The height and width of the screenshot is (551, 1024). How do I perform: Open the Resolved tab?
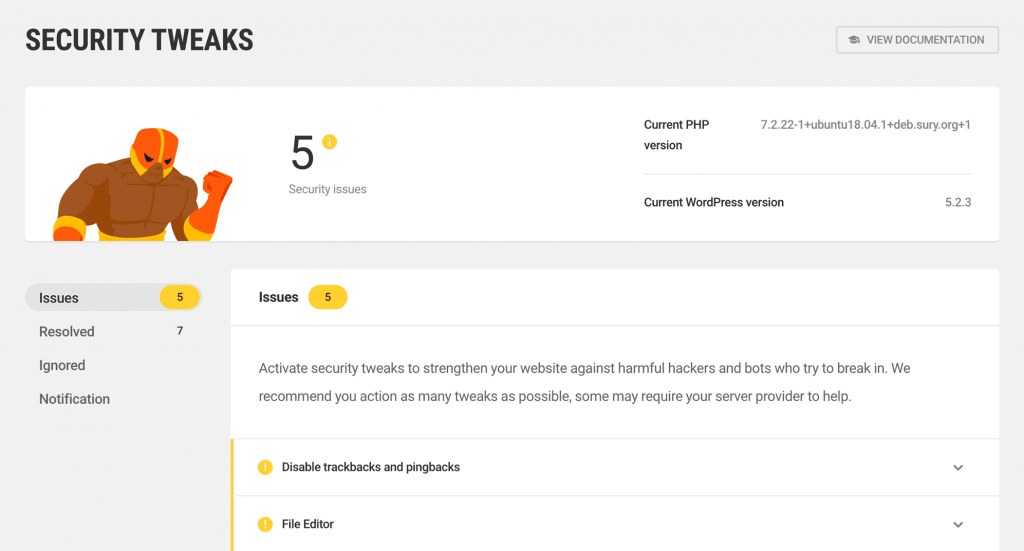click(x=67, y=332)
